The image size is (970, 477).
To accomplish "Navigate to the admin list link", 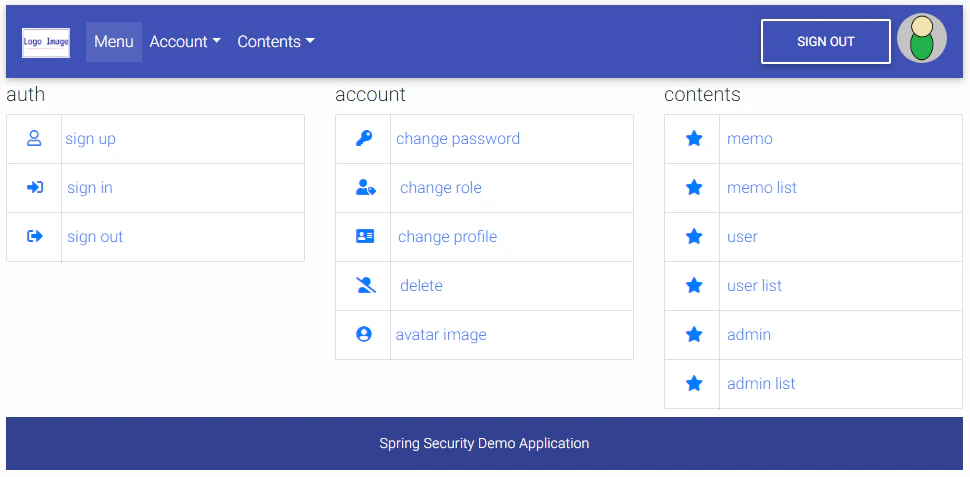I will click(761, 384).
